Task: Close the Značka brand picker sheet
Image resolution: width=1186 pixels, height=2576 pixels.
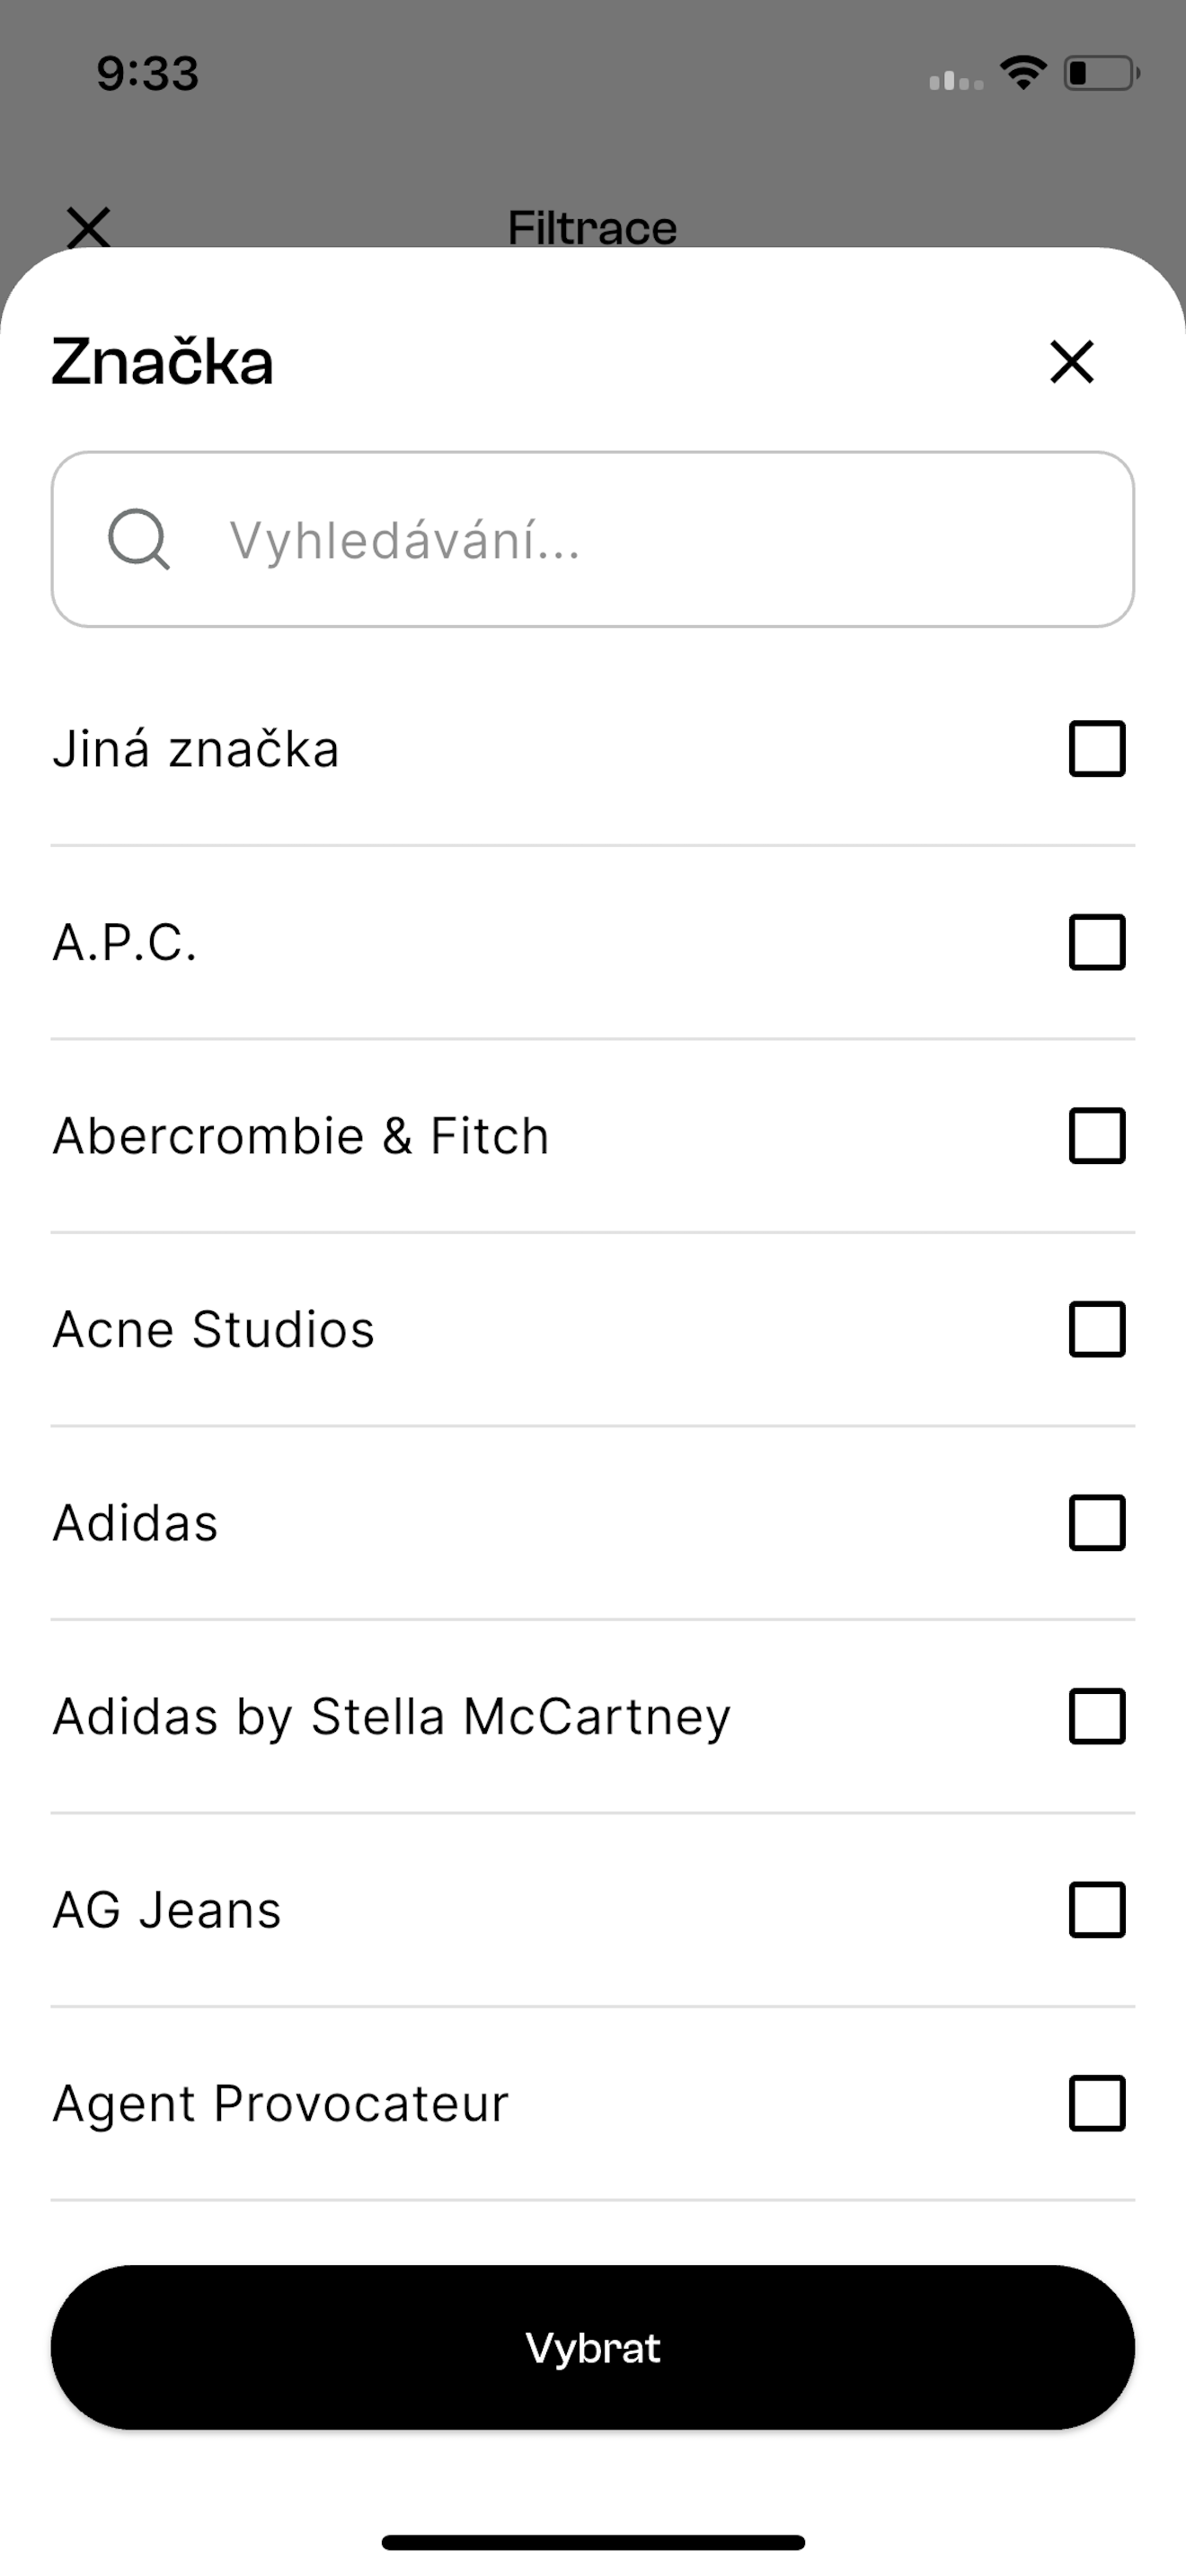Action: point(1072,361)
